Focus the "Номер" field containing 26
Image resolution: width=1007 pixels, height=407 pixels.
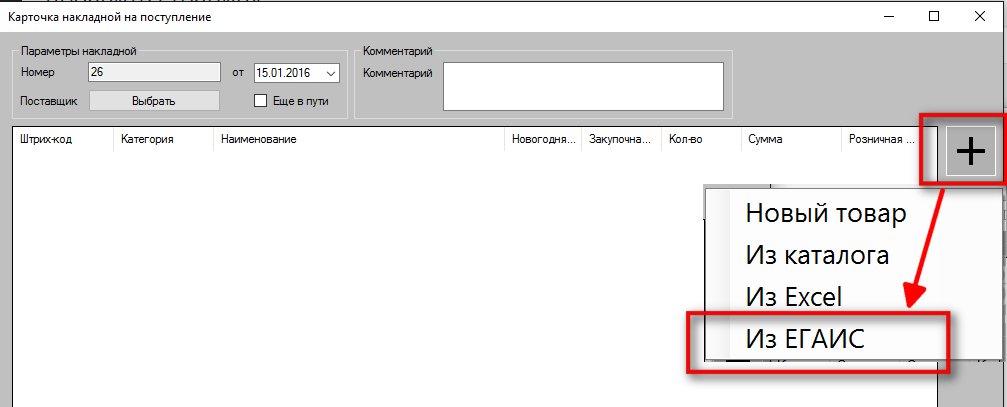coord(154,73)
